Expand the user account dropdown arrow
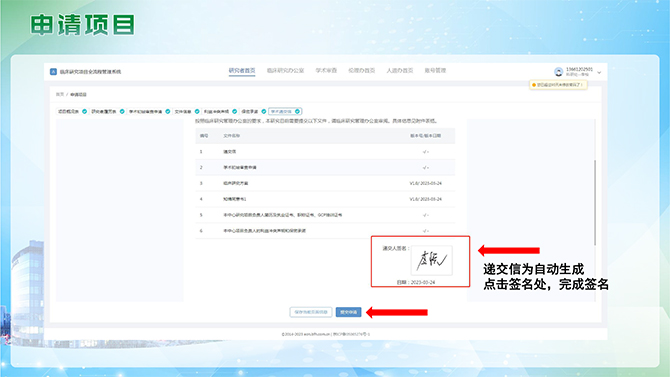The height and width of the screenshot is (377, 670). [599, 73]
